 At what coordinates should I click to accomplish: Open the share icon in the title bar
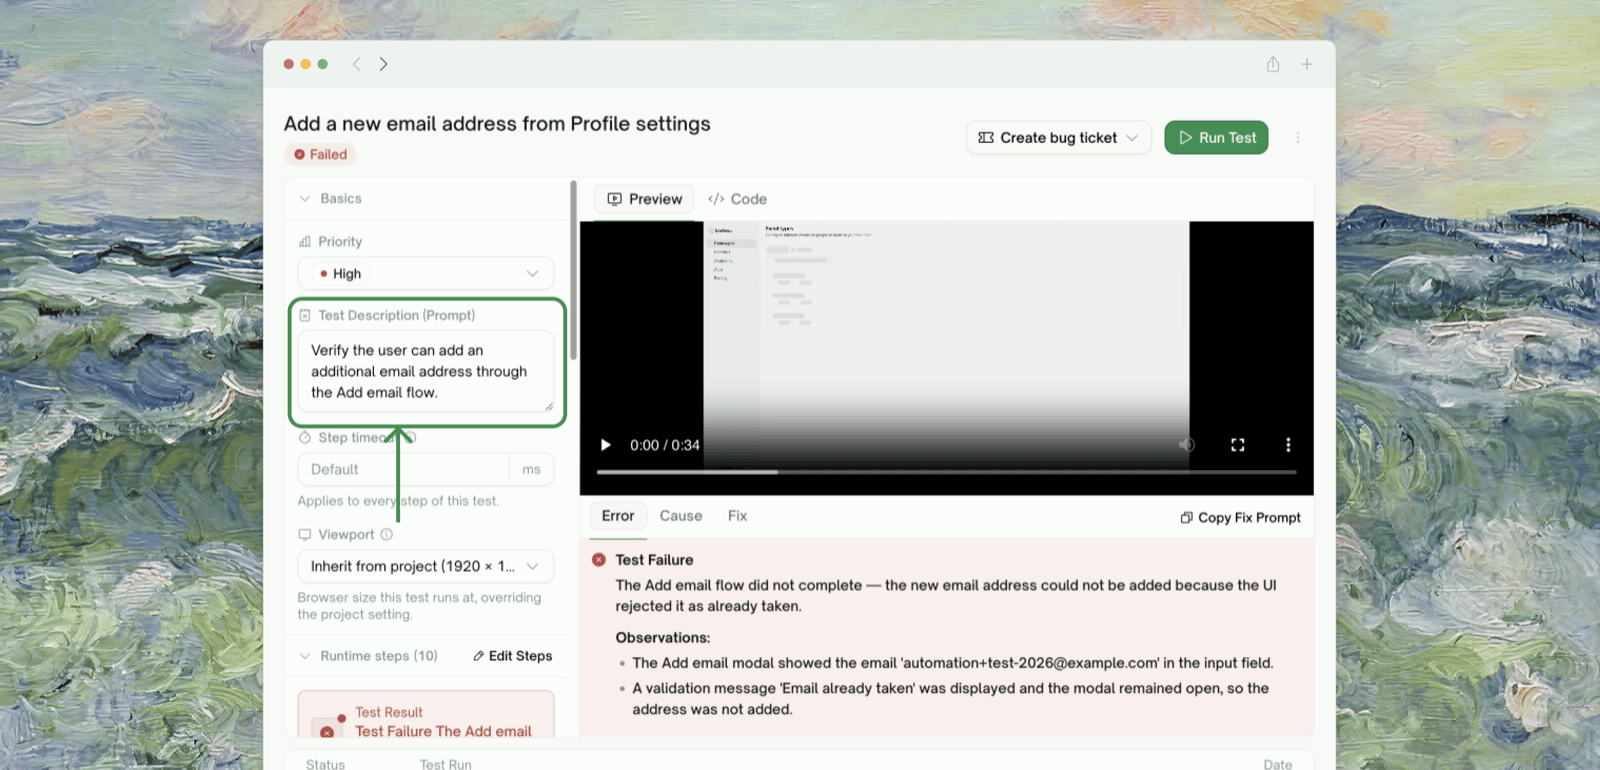[x=1273, y=64]
